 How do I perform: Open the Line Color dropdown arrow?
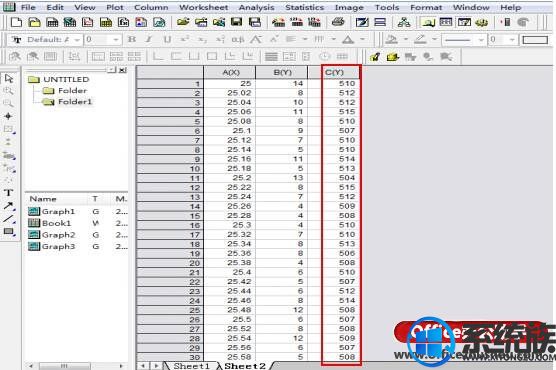[434, 39]
